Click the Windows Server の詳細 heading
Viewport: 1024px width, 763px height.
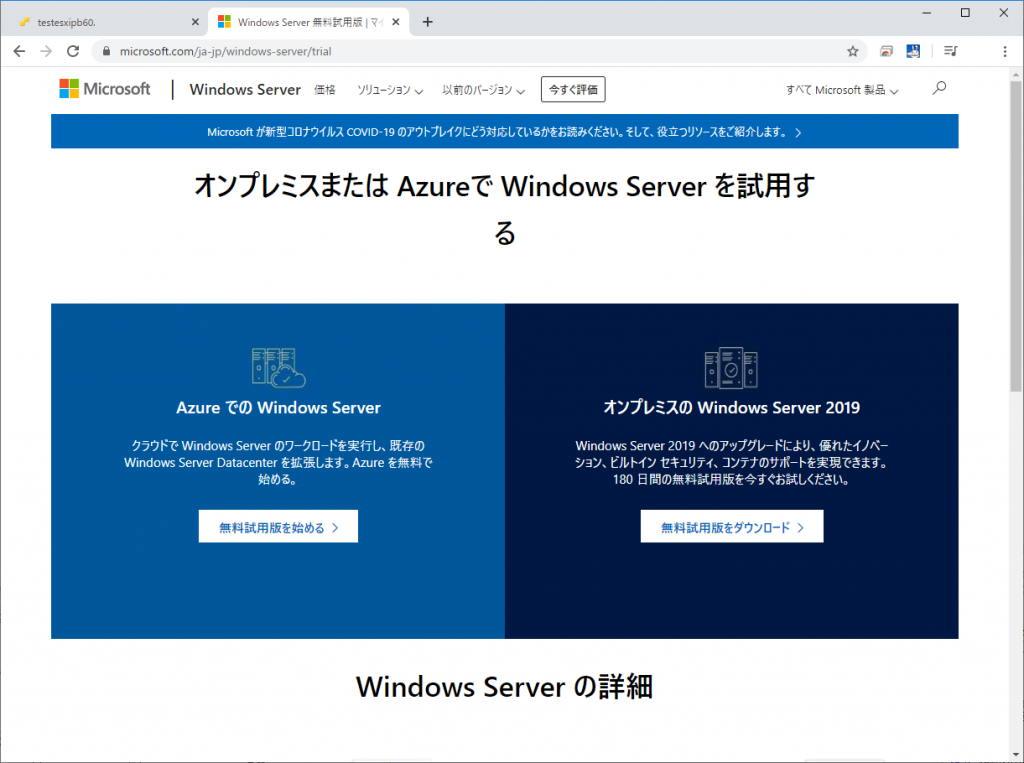coord(504,687)
